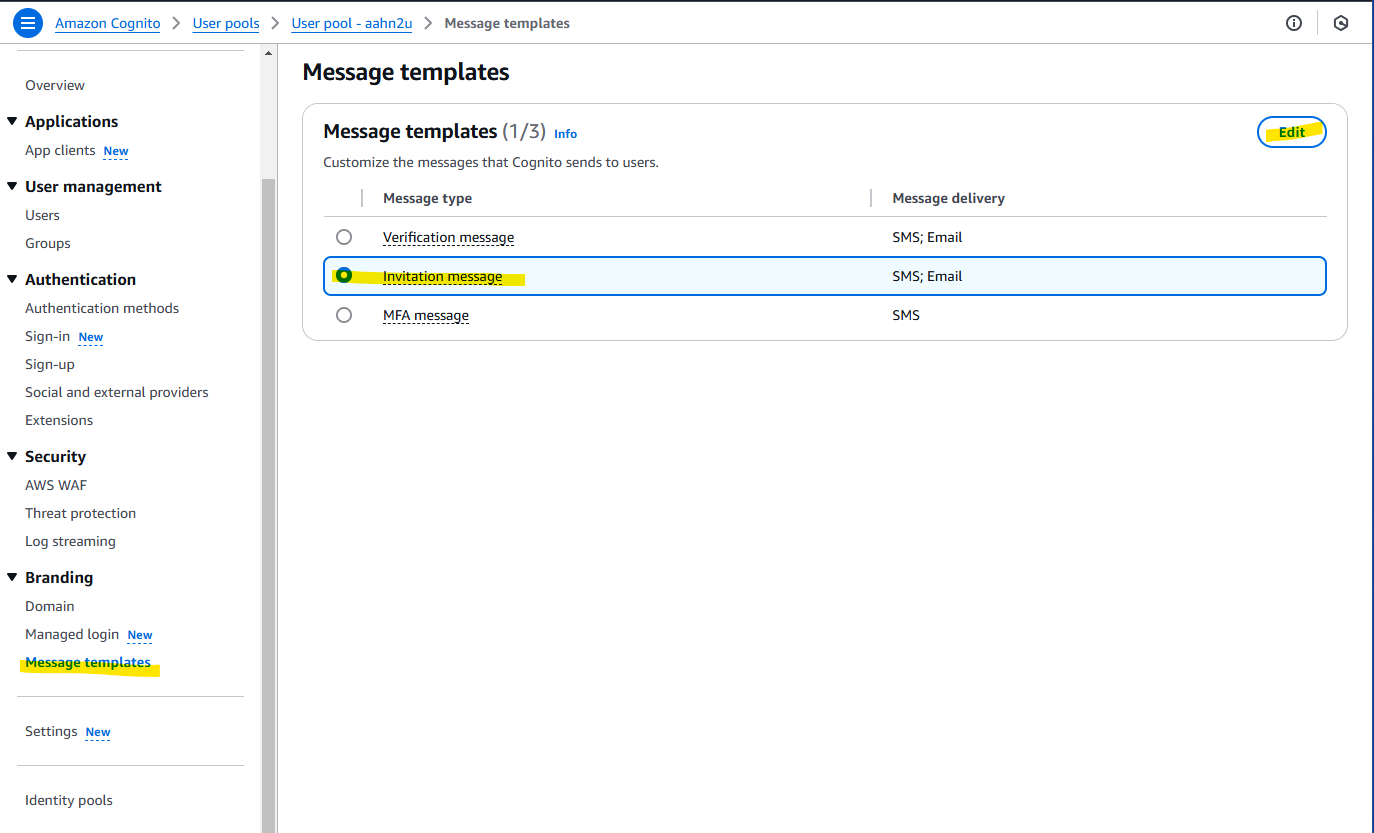Select the Invitation message radio button
Screen dimensions: 1374x833
click(x=344, y=275)
